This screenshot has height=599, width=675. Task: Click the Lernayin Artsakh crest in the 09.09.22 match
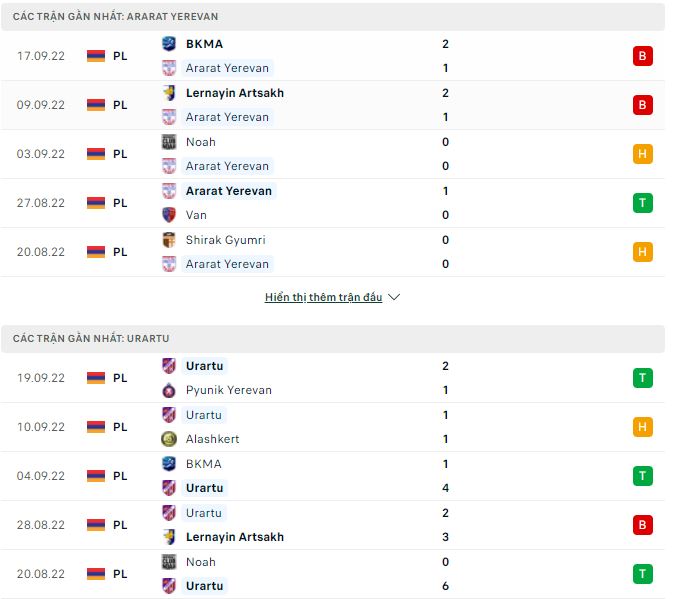[168, 93]
